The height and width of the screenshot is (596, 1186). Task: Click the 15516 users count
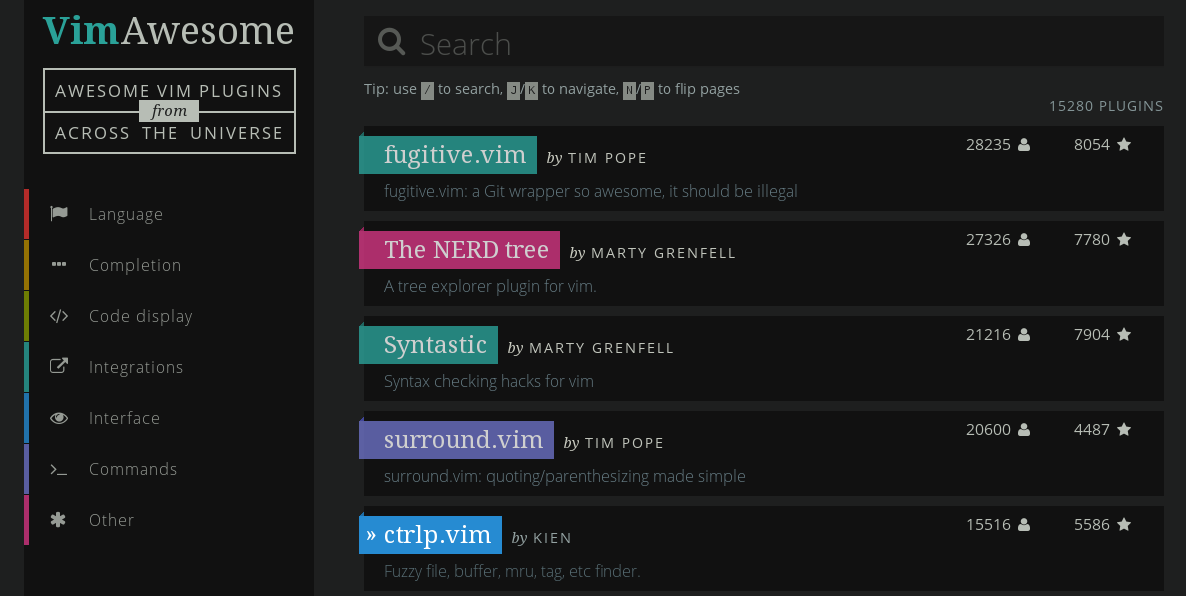click(988, 524)
